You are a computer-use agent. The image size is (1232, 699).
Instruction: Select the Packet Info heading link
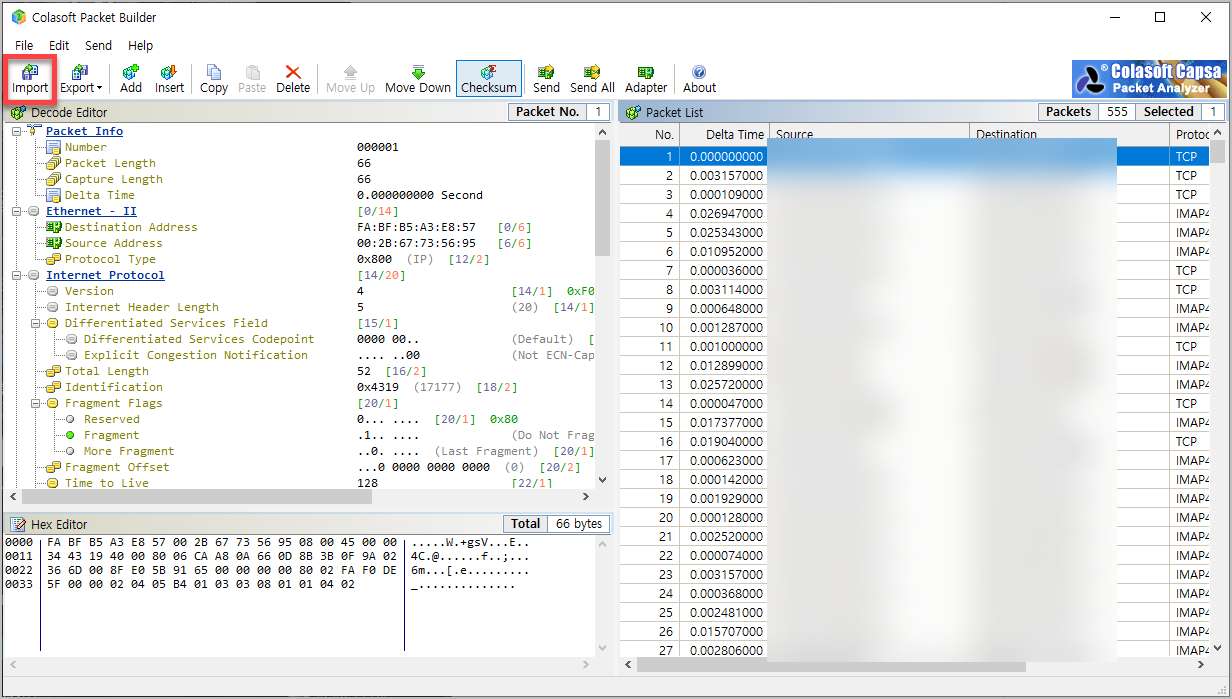point(84,131)
